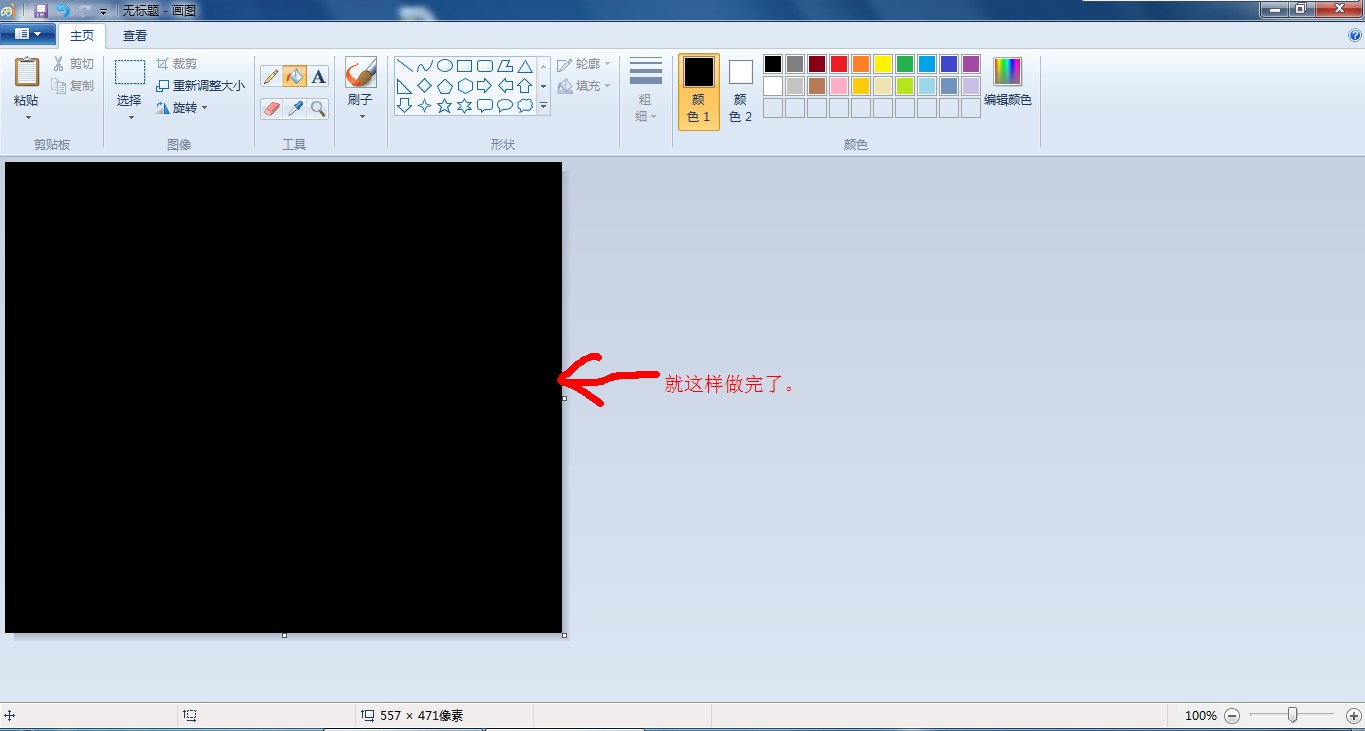The height and width of the screenshot is (731, 1365).
Task: Choose the Line shape
Action: click(x=405, y=66)
